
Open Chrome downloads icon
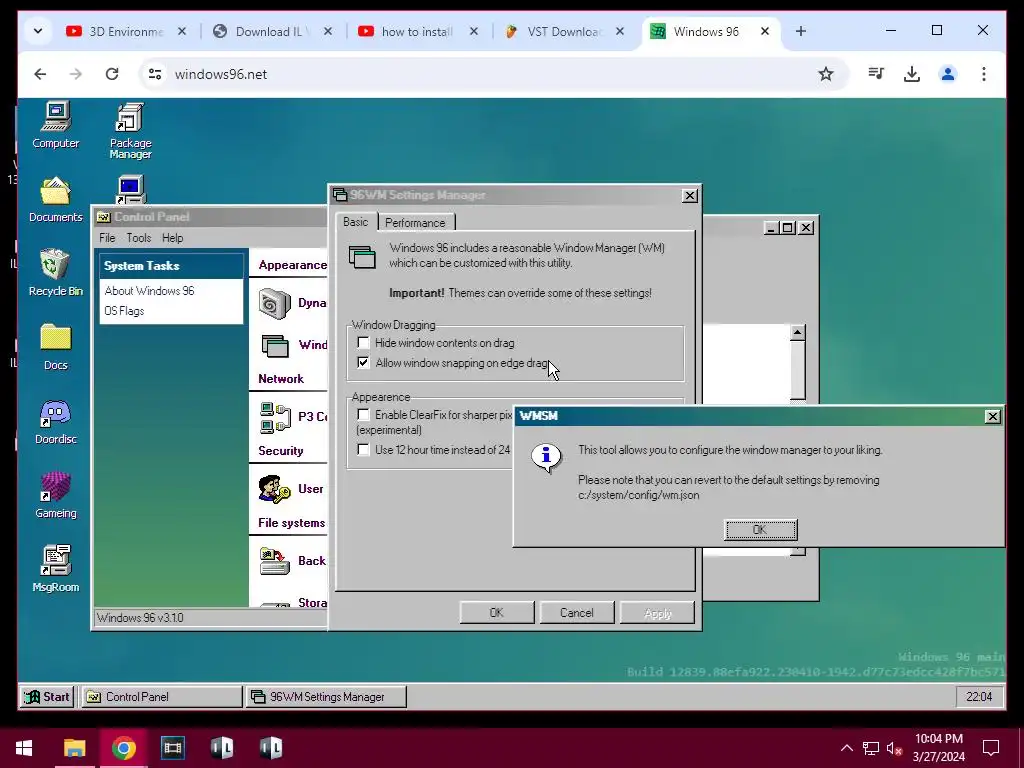point(912,74)
